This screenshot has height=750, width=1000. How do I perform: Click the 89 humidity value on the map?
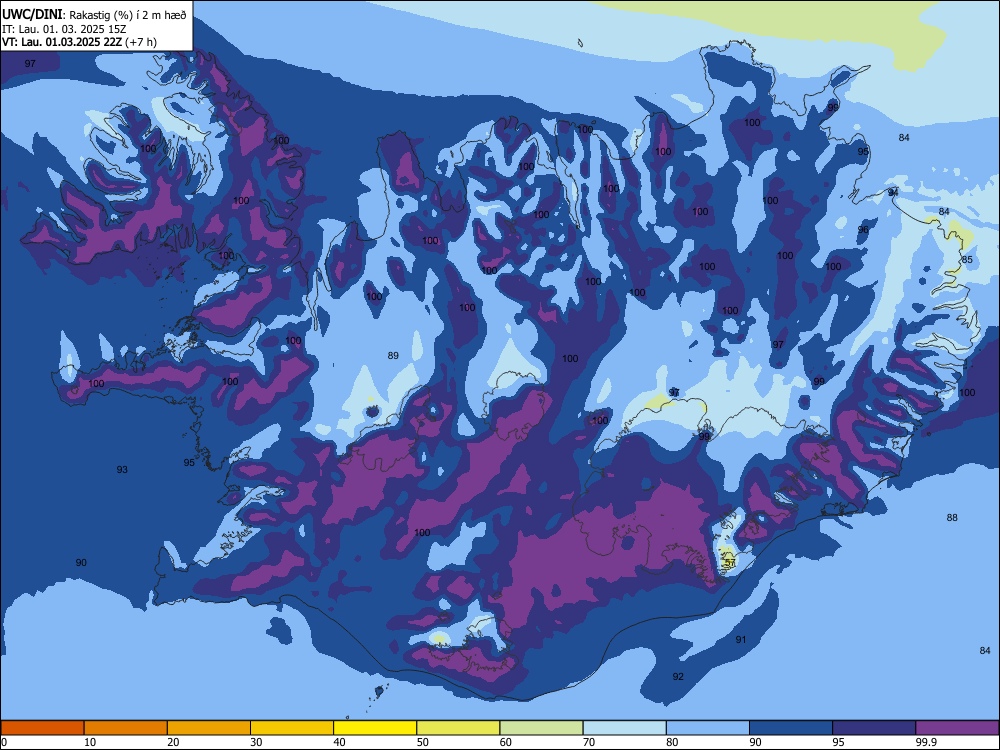393,355
